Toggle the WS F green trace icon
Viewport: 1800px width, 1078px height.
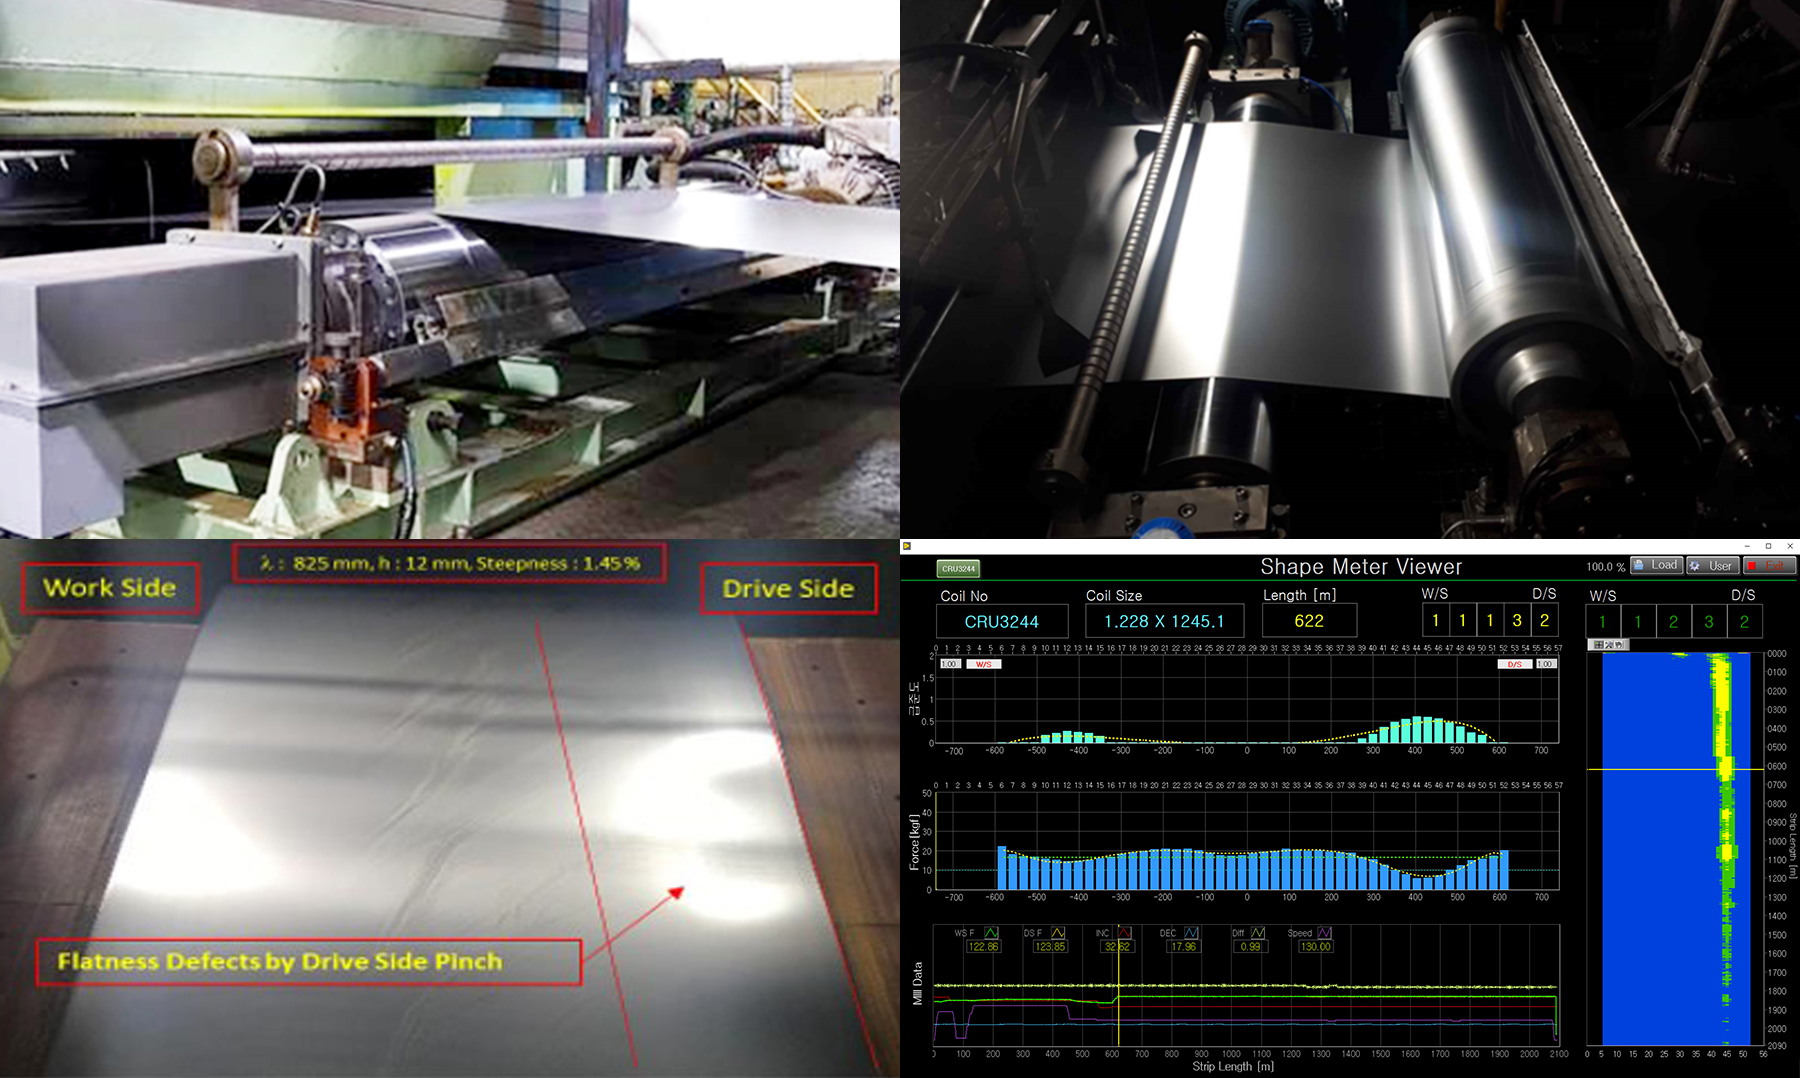pyautogui.click(x=991, y=933)
